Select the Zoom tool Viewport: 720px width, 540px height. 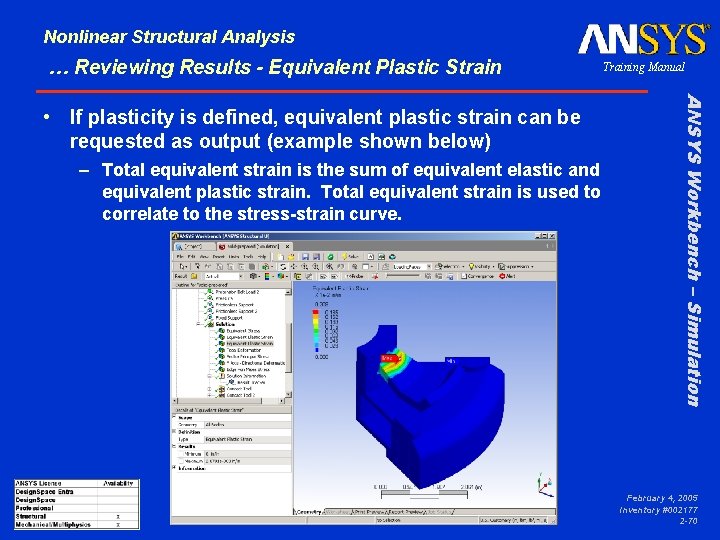pyautogui.click(x=304, y=266)
